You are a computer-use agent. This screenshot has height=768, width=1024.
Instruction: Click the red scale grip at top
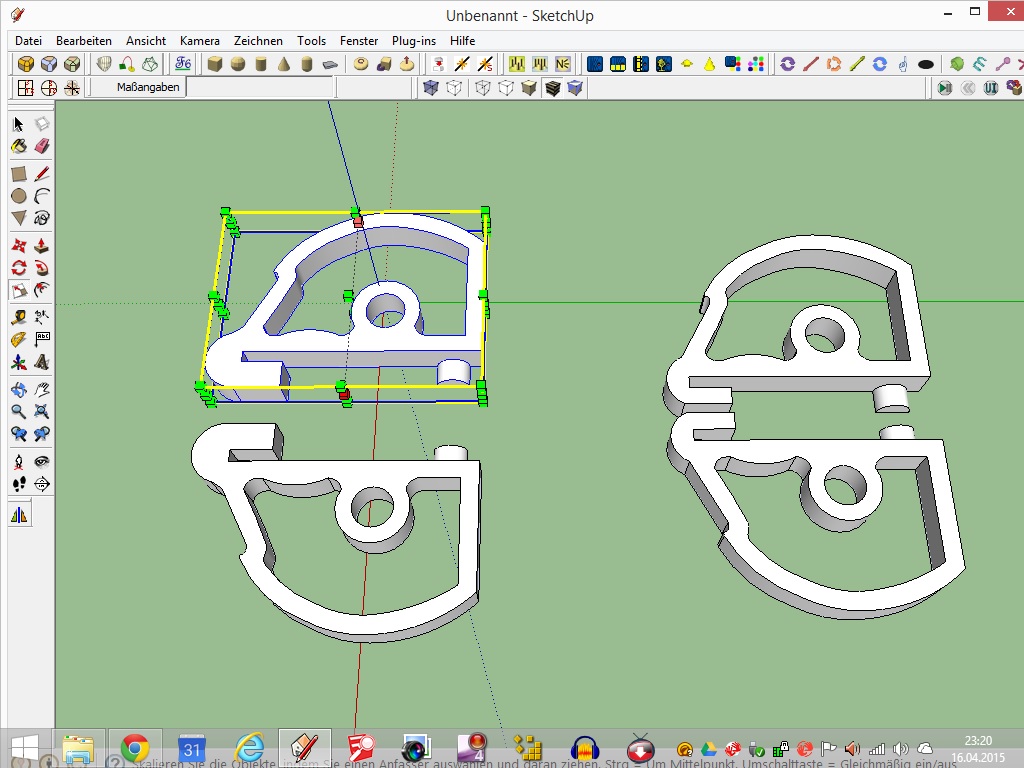[x=358, y=222]
